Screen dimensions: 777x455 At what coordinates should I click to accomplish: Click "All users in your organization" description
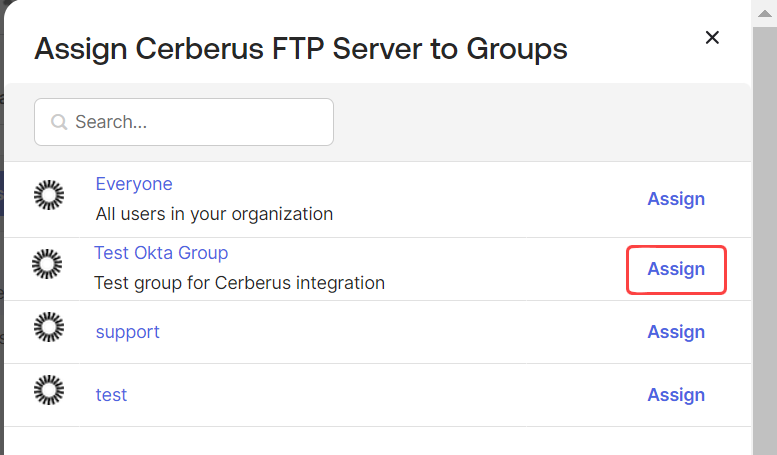(214, 214)
